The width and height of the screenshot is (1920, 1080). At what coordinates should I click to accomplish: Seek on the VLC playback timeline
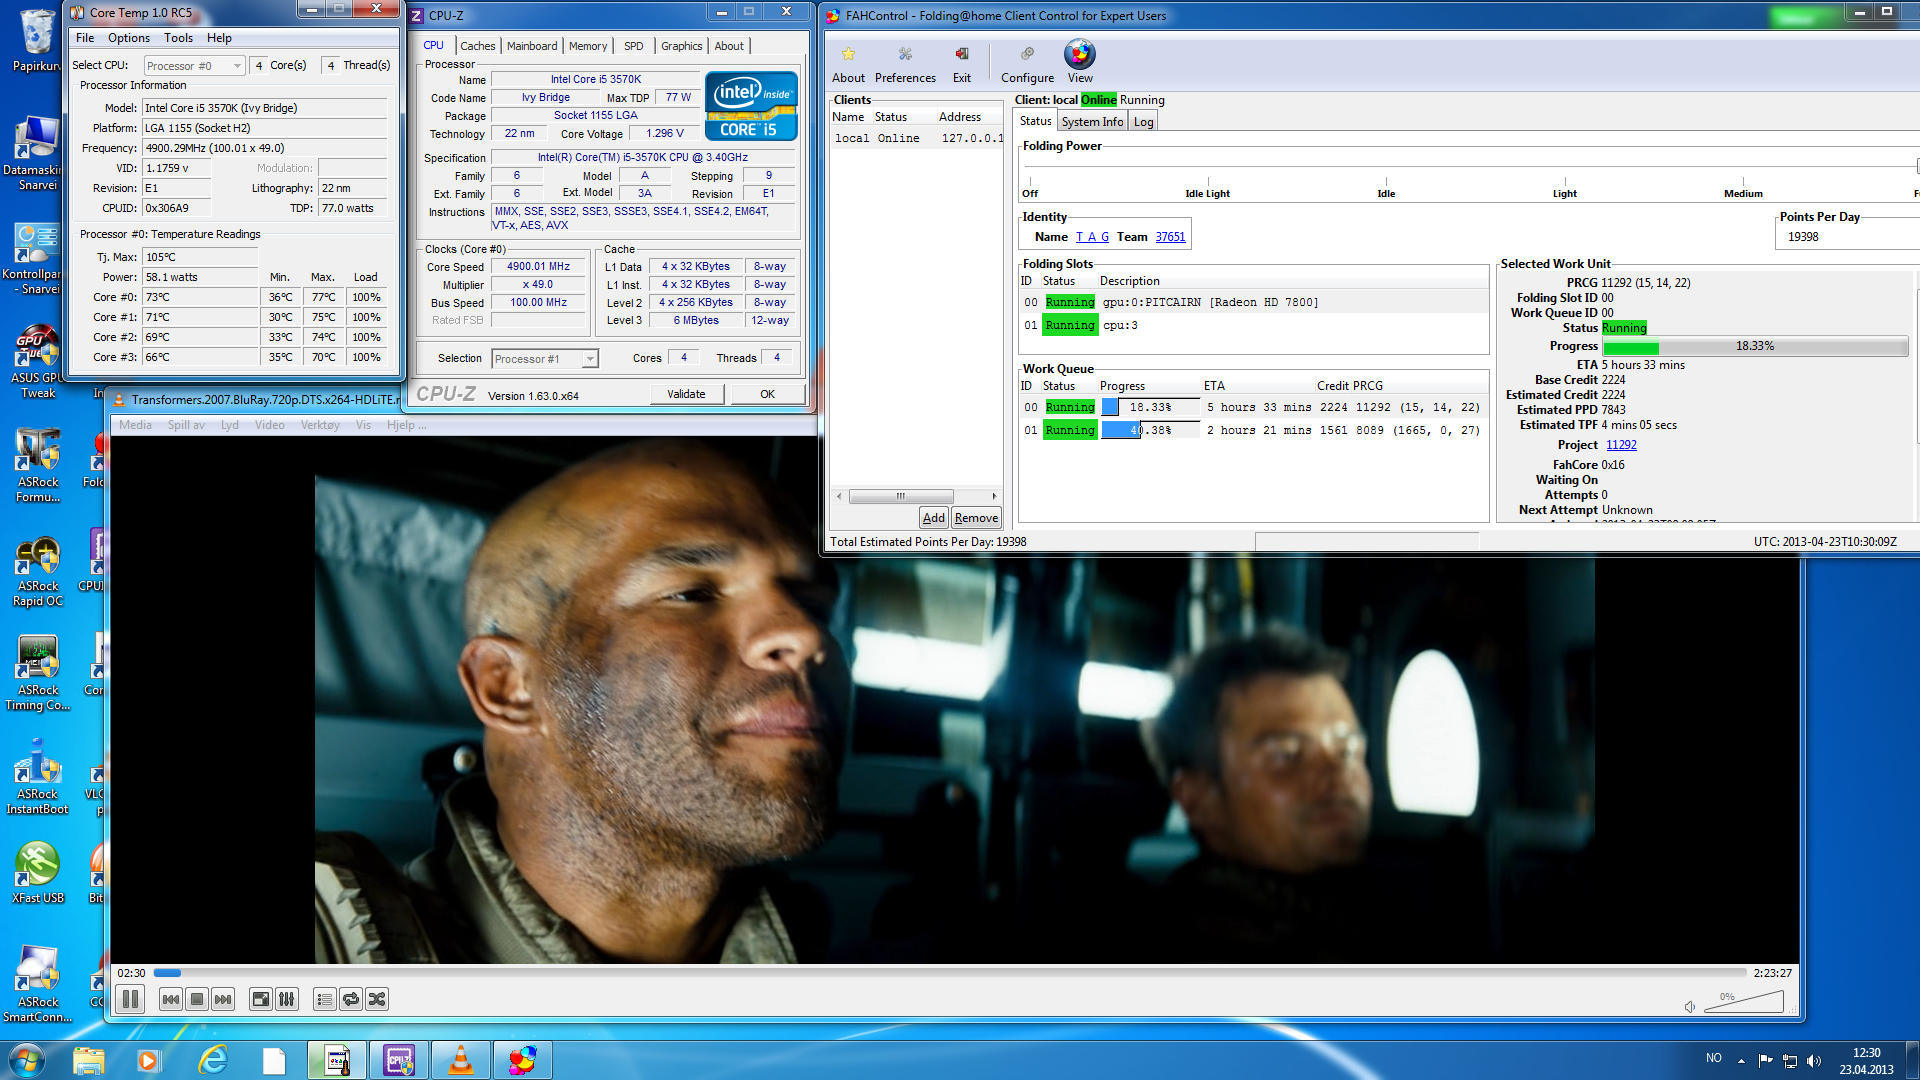950,973
